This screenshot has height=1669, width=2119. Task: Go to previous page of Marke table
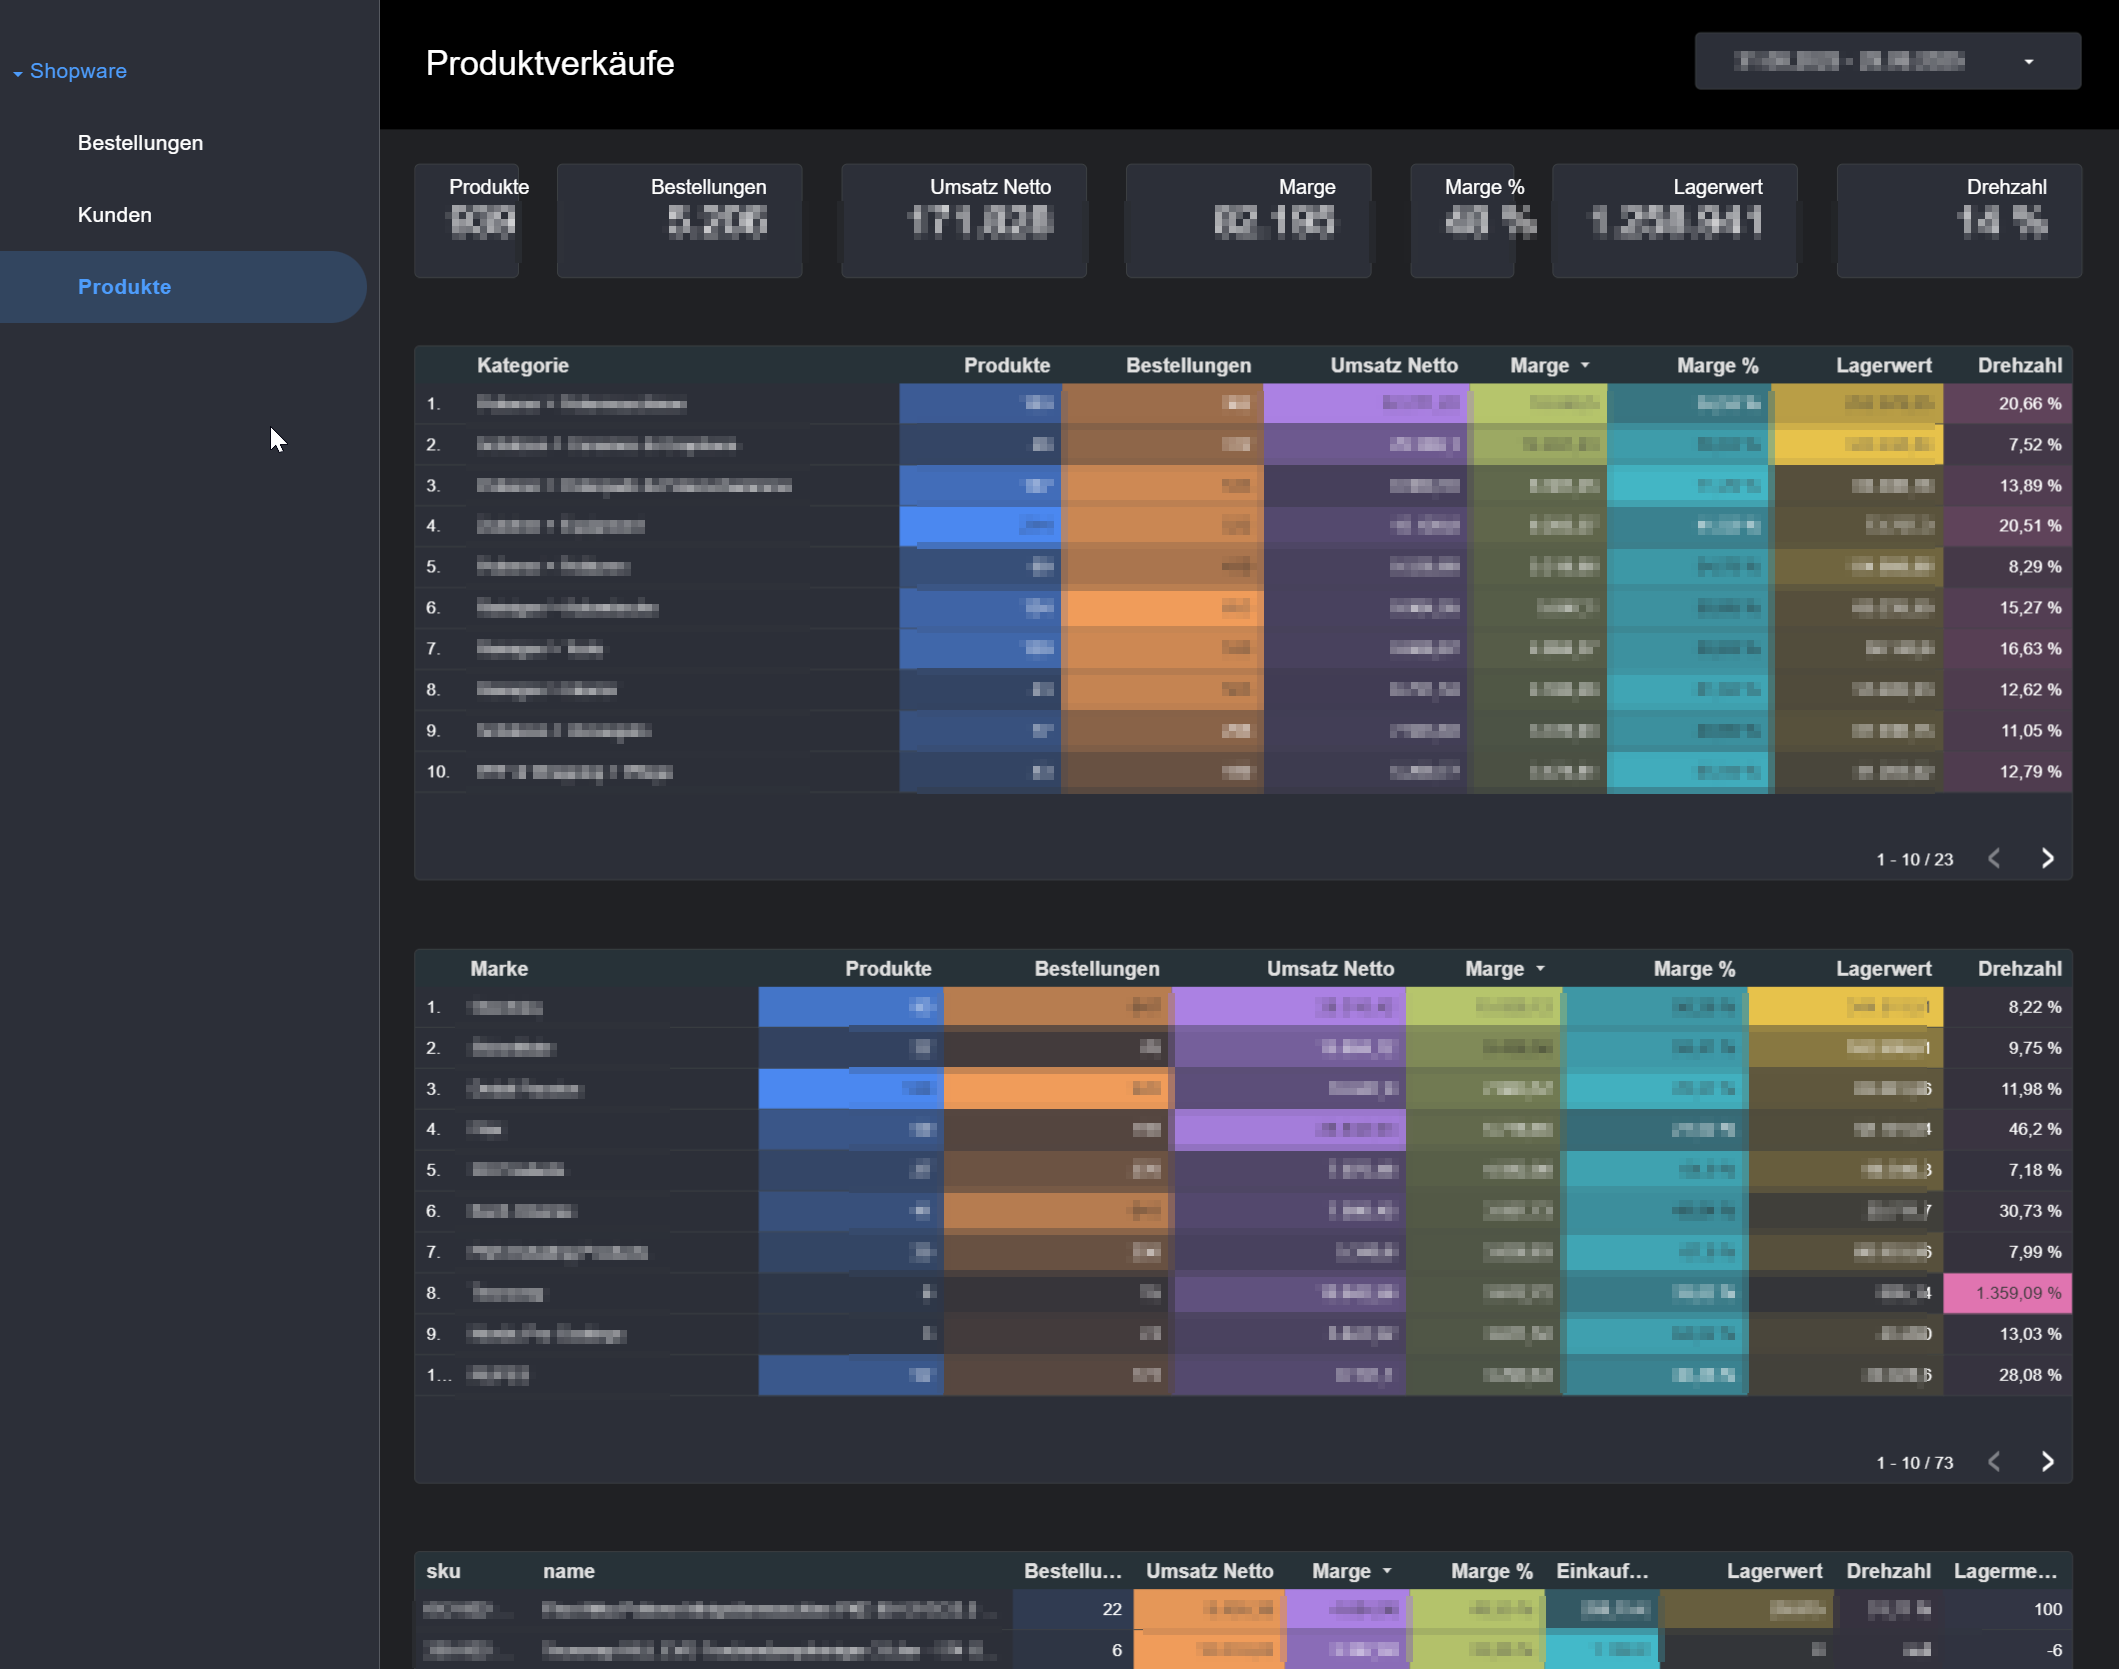coord(1994,1462)
